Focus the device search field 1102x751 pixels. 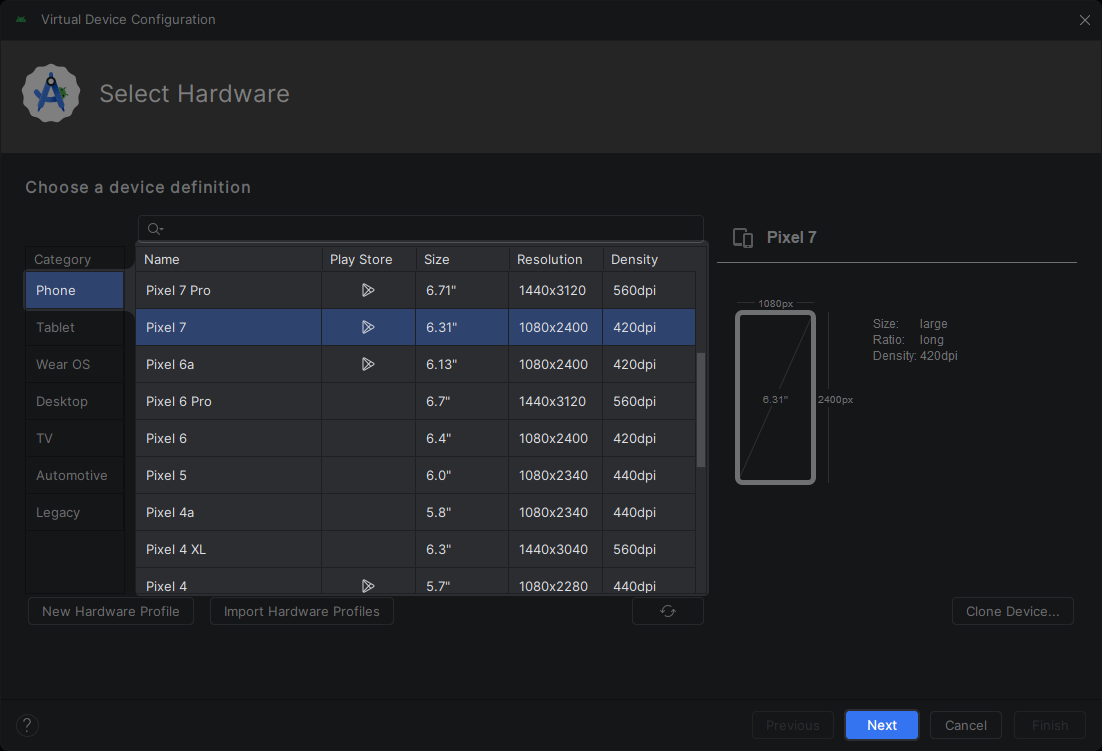420,228
